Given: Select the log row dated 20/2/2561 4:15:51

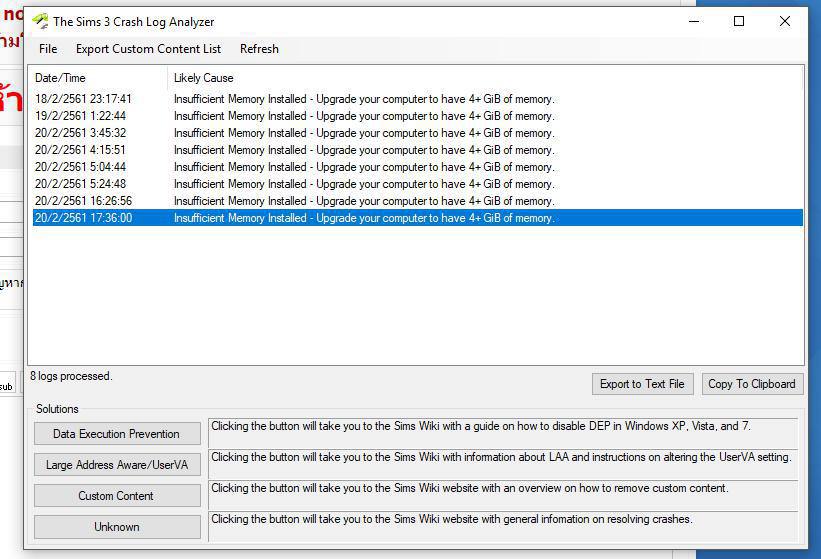Looking at the screenshot, I should pos(417,150).
